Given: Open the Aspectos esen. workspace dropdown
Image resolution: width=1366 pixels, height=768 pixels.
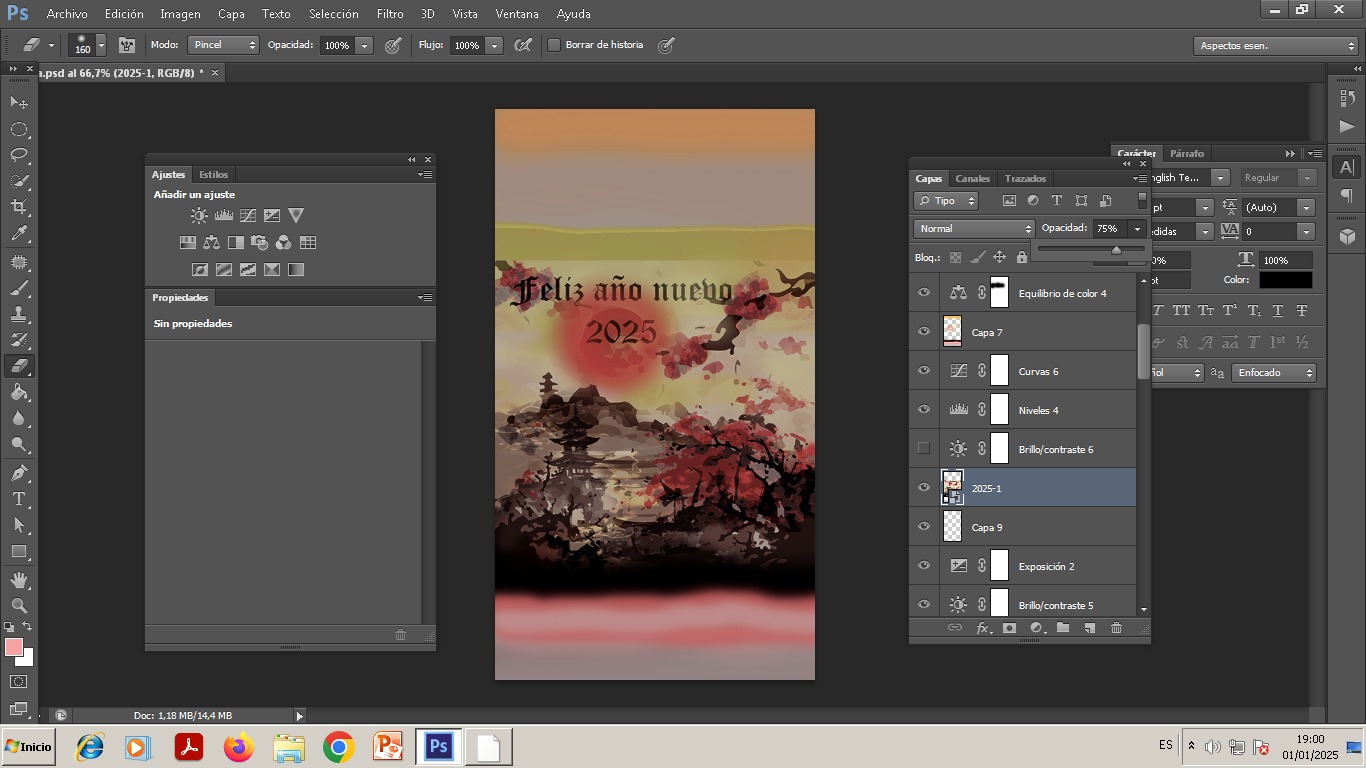Looking at the screenshot, I should [1275, 46].
